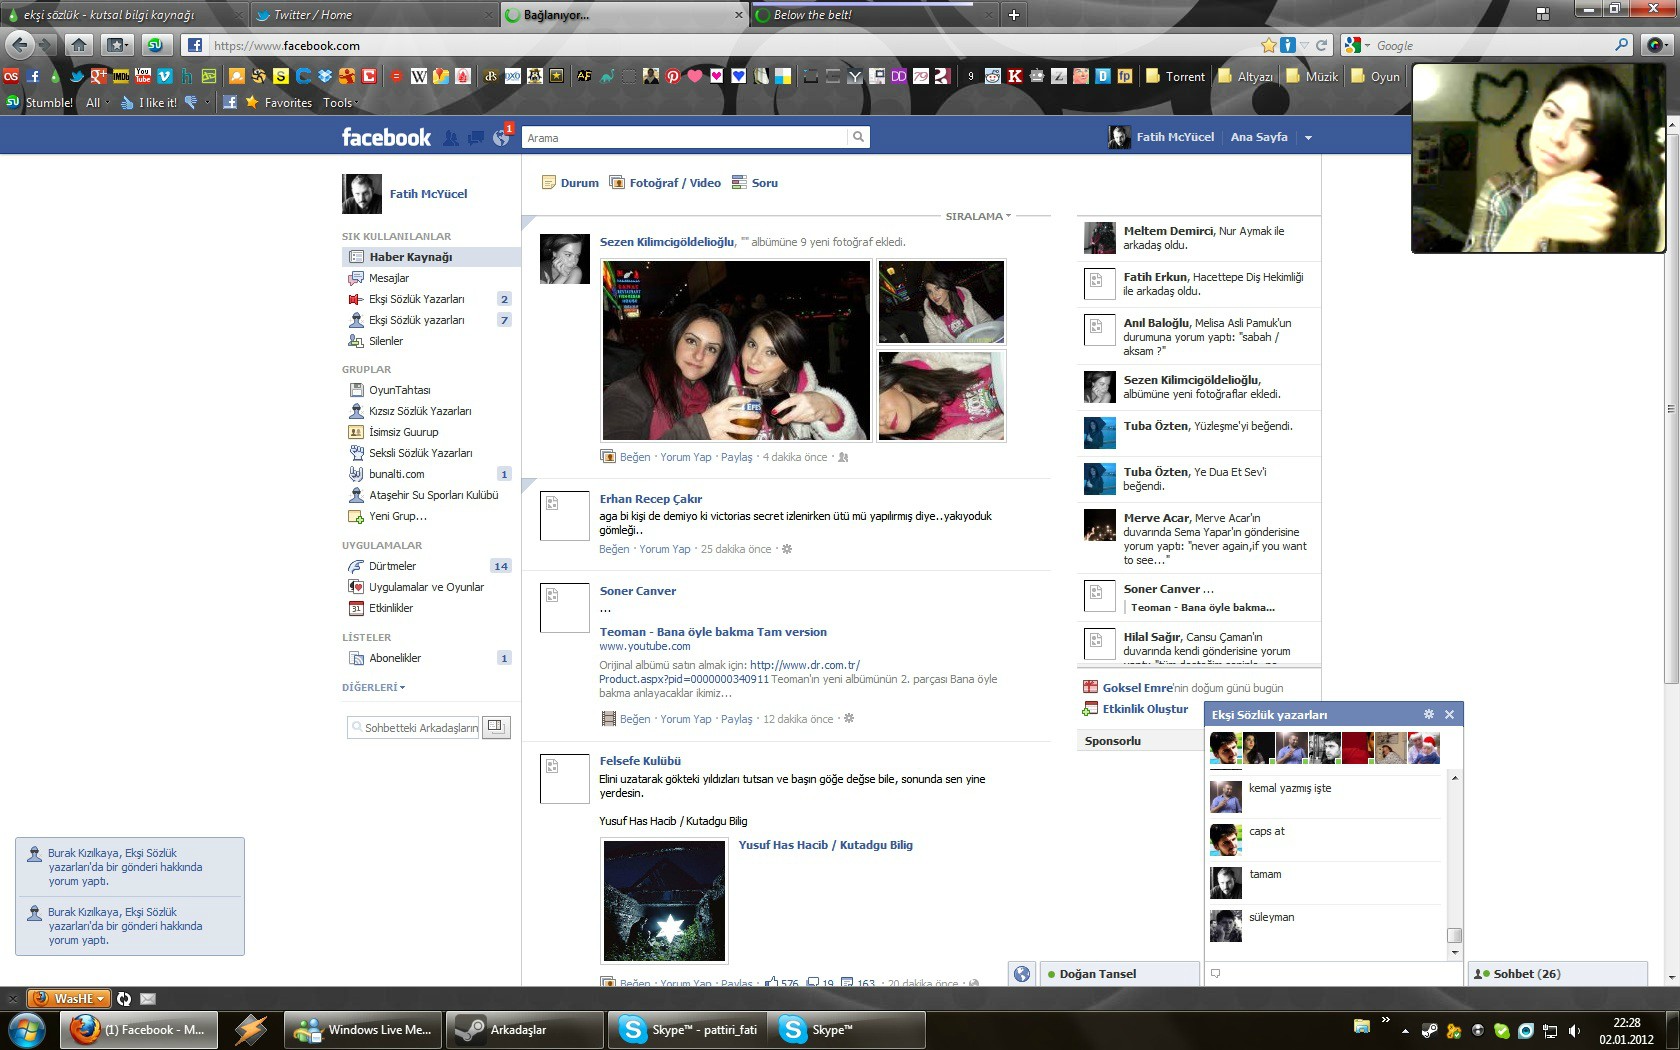This screenshot has width=1680, height=1050.
Task: Open chat settings gear in Ekşi Sözlük yazarları
Action: [1429, 714]
